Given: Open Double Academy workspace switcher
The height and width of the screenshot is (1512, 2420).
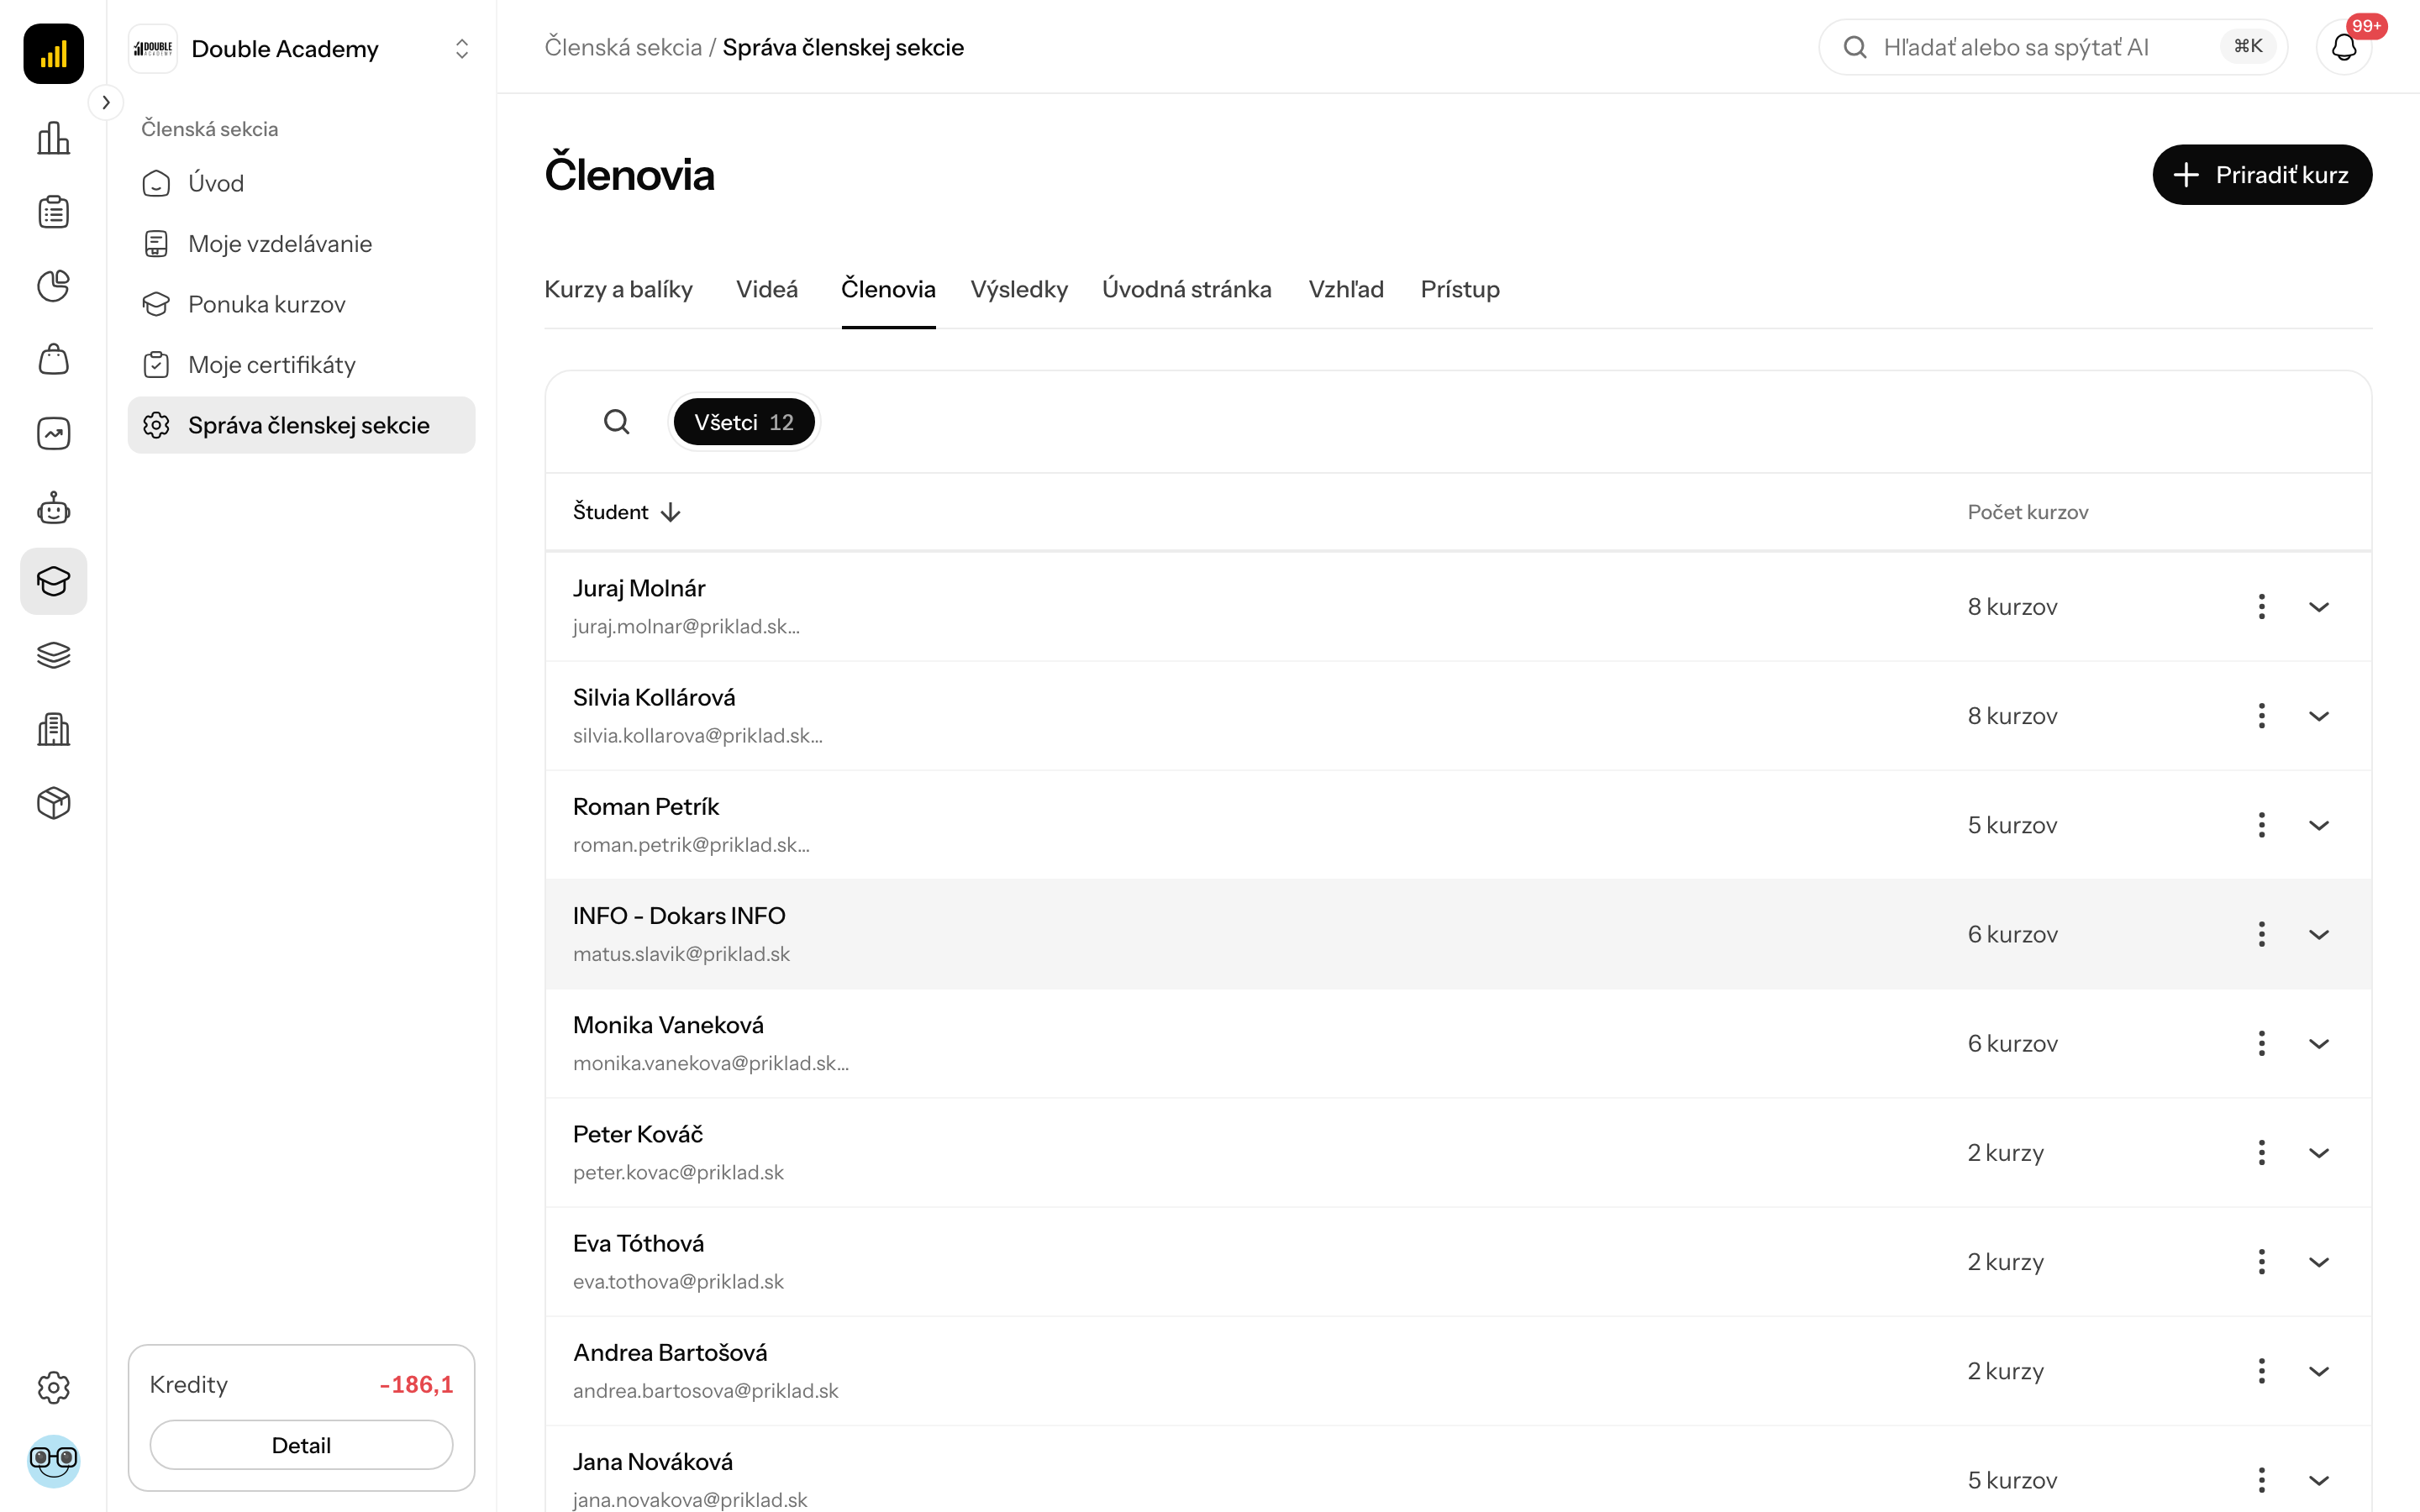Looking at the screenshot, I should point(301,48).
